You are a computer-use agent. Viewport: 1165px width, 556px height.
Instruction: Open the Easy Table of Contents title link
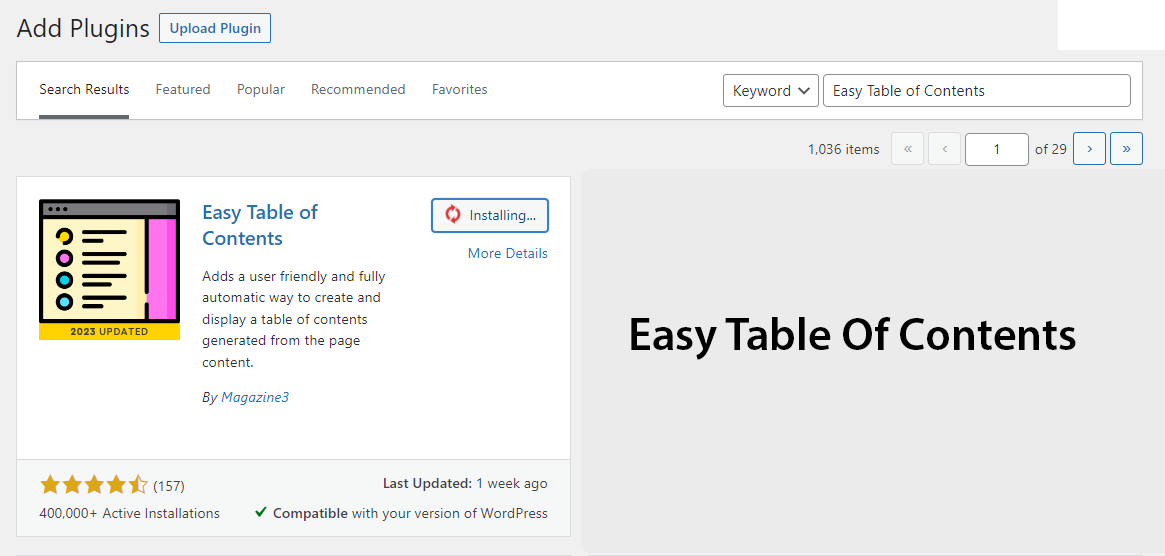(x=259, y=225)
